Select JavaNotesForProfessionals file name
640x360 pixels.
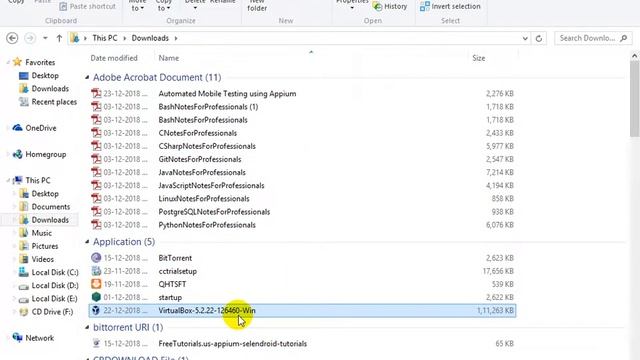point(202,172)
